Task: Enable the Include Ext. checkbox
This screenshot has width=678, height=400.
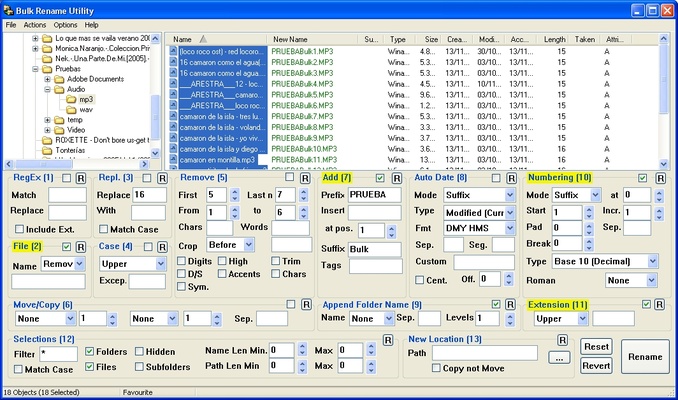Action: click(x=18, y=229)
